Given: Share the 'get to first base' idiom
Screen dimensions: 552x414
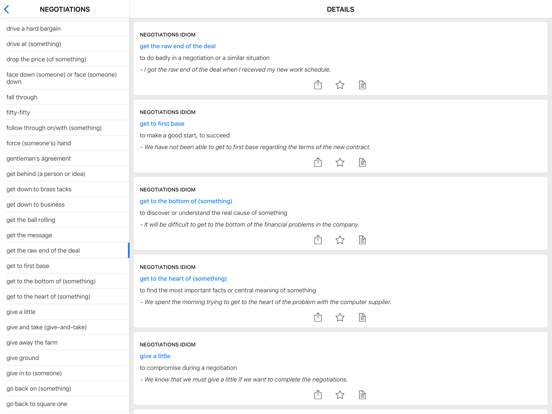Looking at the screenshot, I should click(318, 162).
